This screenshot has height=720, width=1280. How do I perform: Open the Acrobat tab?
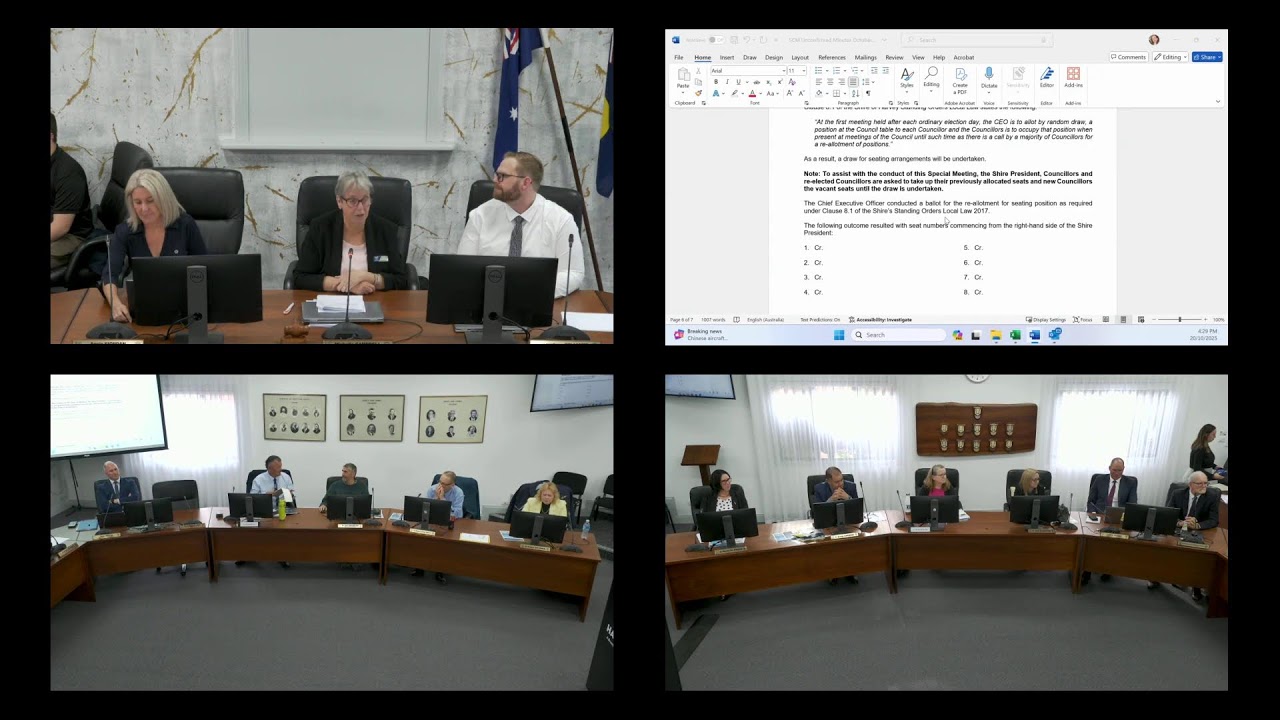click(964, 57)
